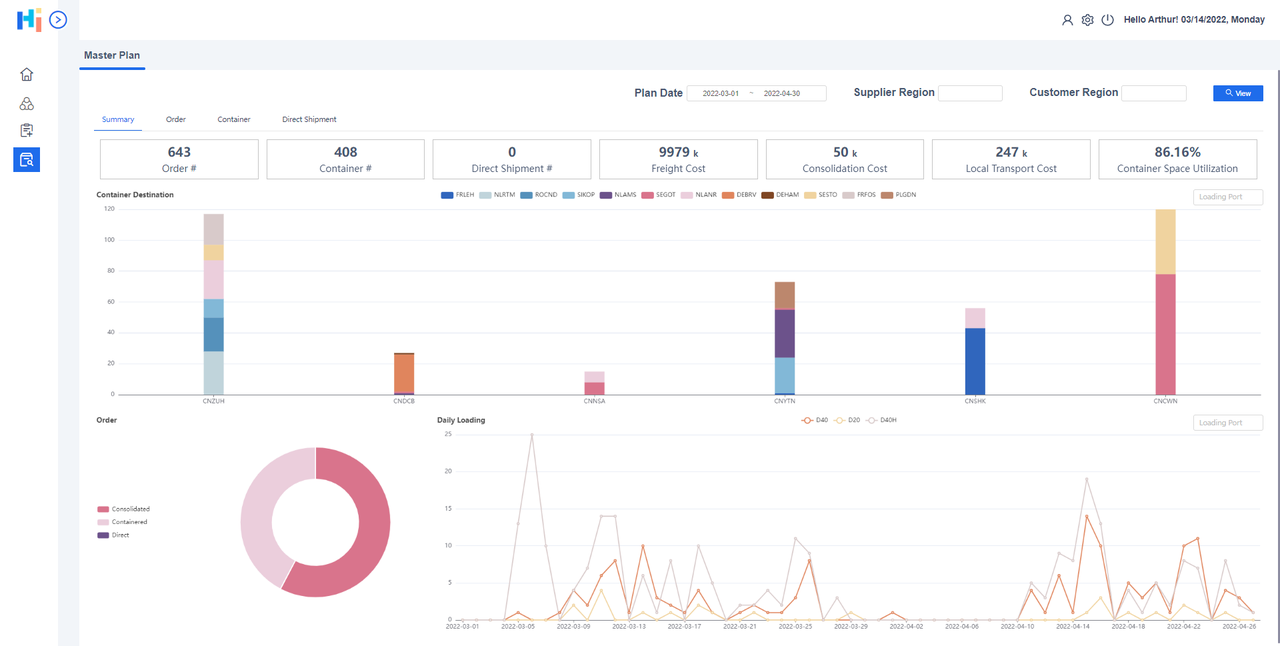Open the Daily Loading chart's Loading Port dropdown
The image size is (1280, 646).
click(1228, 423)
